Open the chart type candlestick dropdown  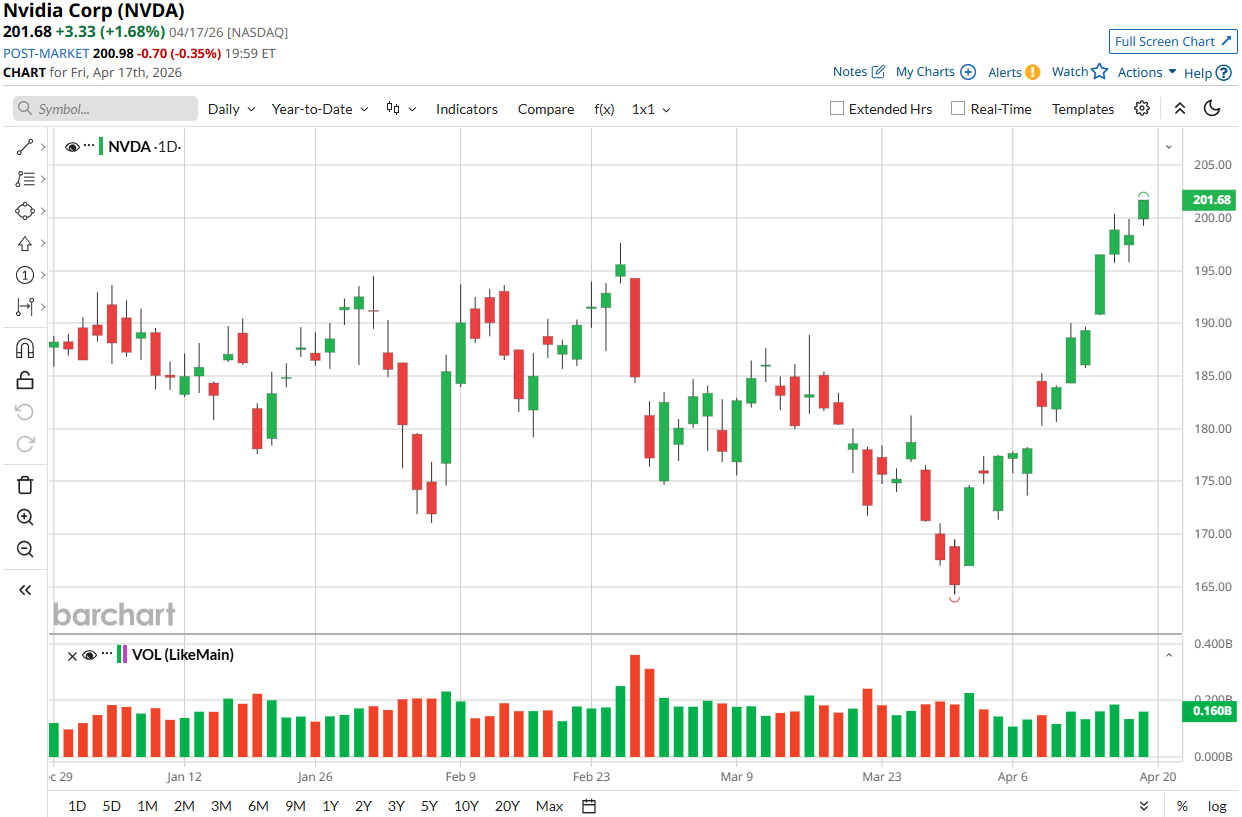(401, 109)
